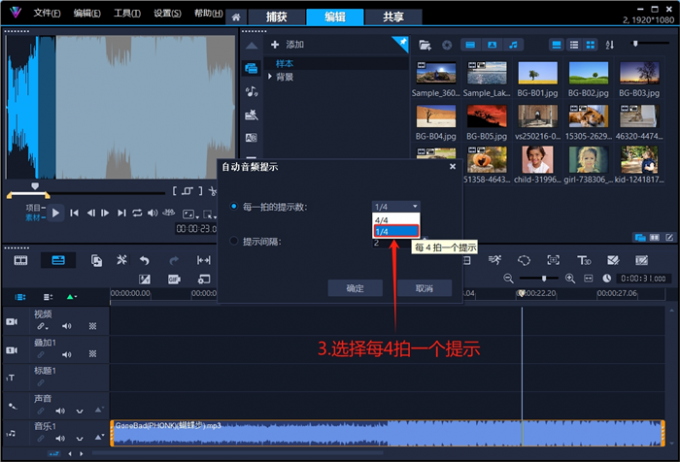Mute the 视频 track
This screenshot has width=680, height=462.
66,326
